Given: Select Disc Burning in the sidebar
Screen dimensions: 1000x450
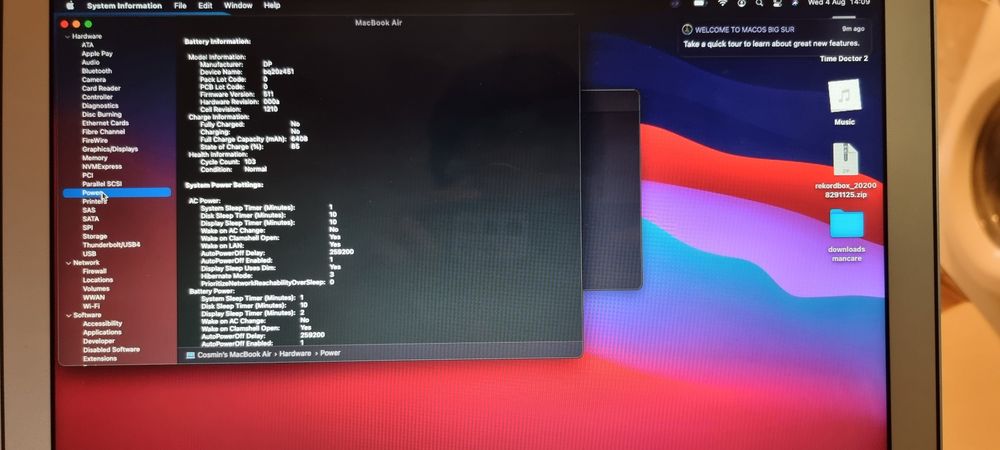Looking at the screenshot, I should [x=101, y=115].
